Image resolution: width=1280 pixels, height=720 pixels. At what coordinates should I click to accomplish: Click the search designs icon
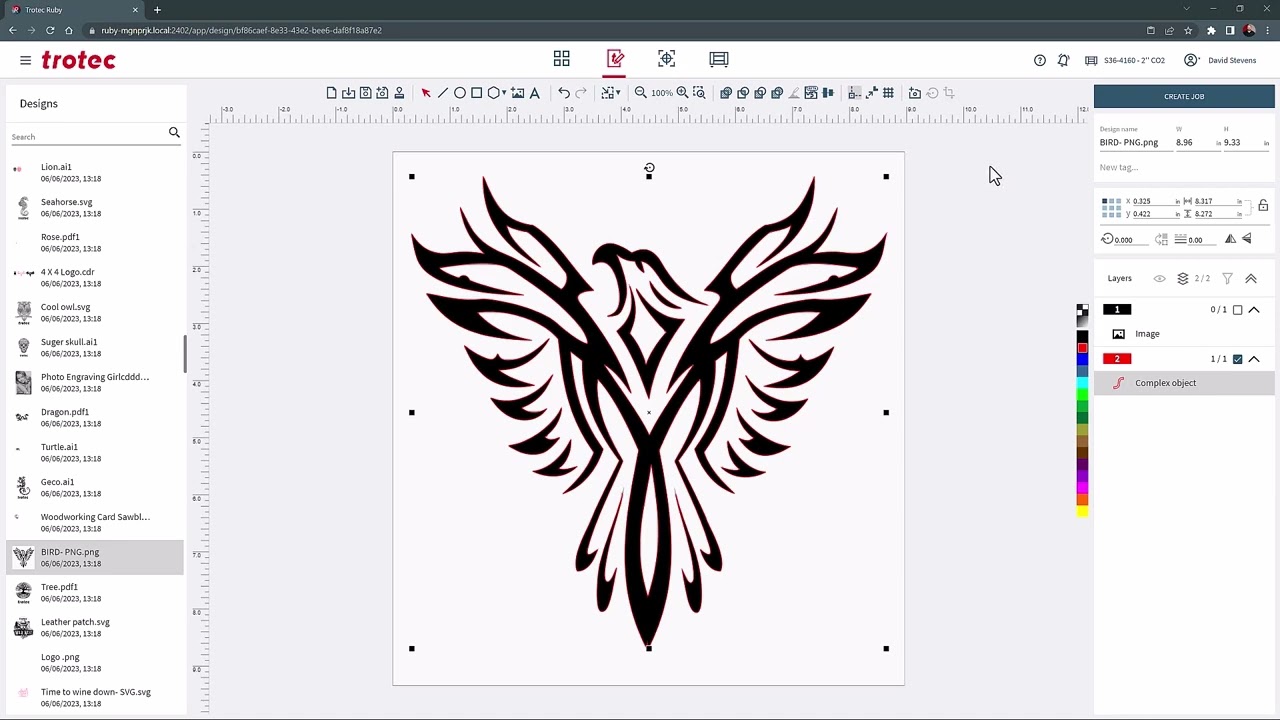point(174,132)
